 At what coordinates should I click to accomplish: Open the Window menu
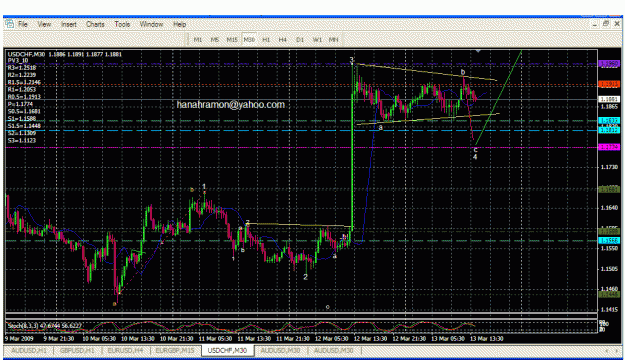click(x=151, y=24)
